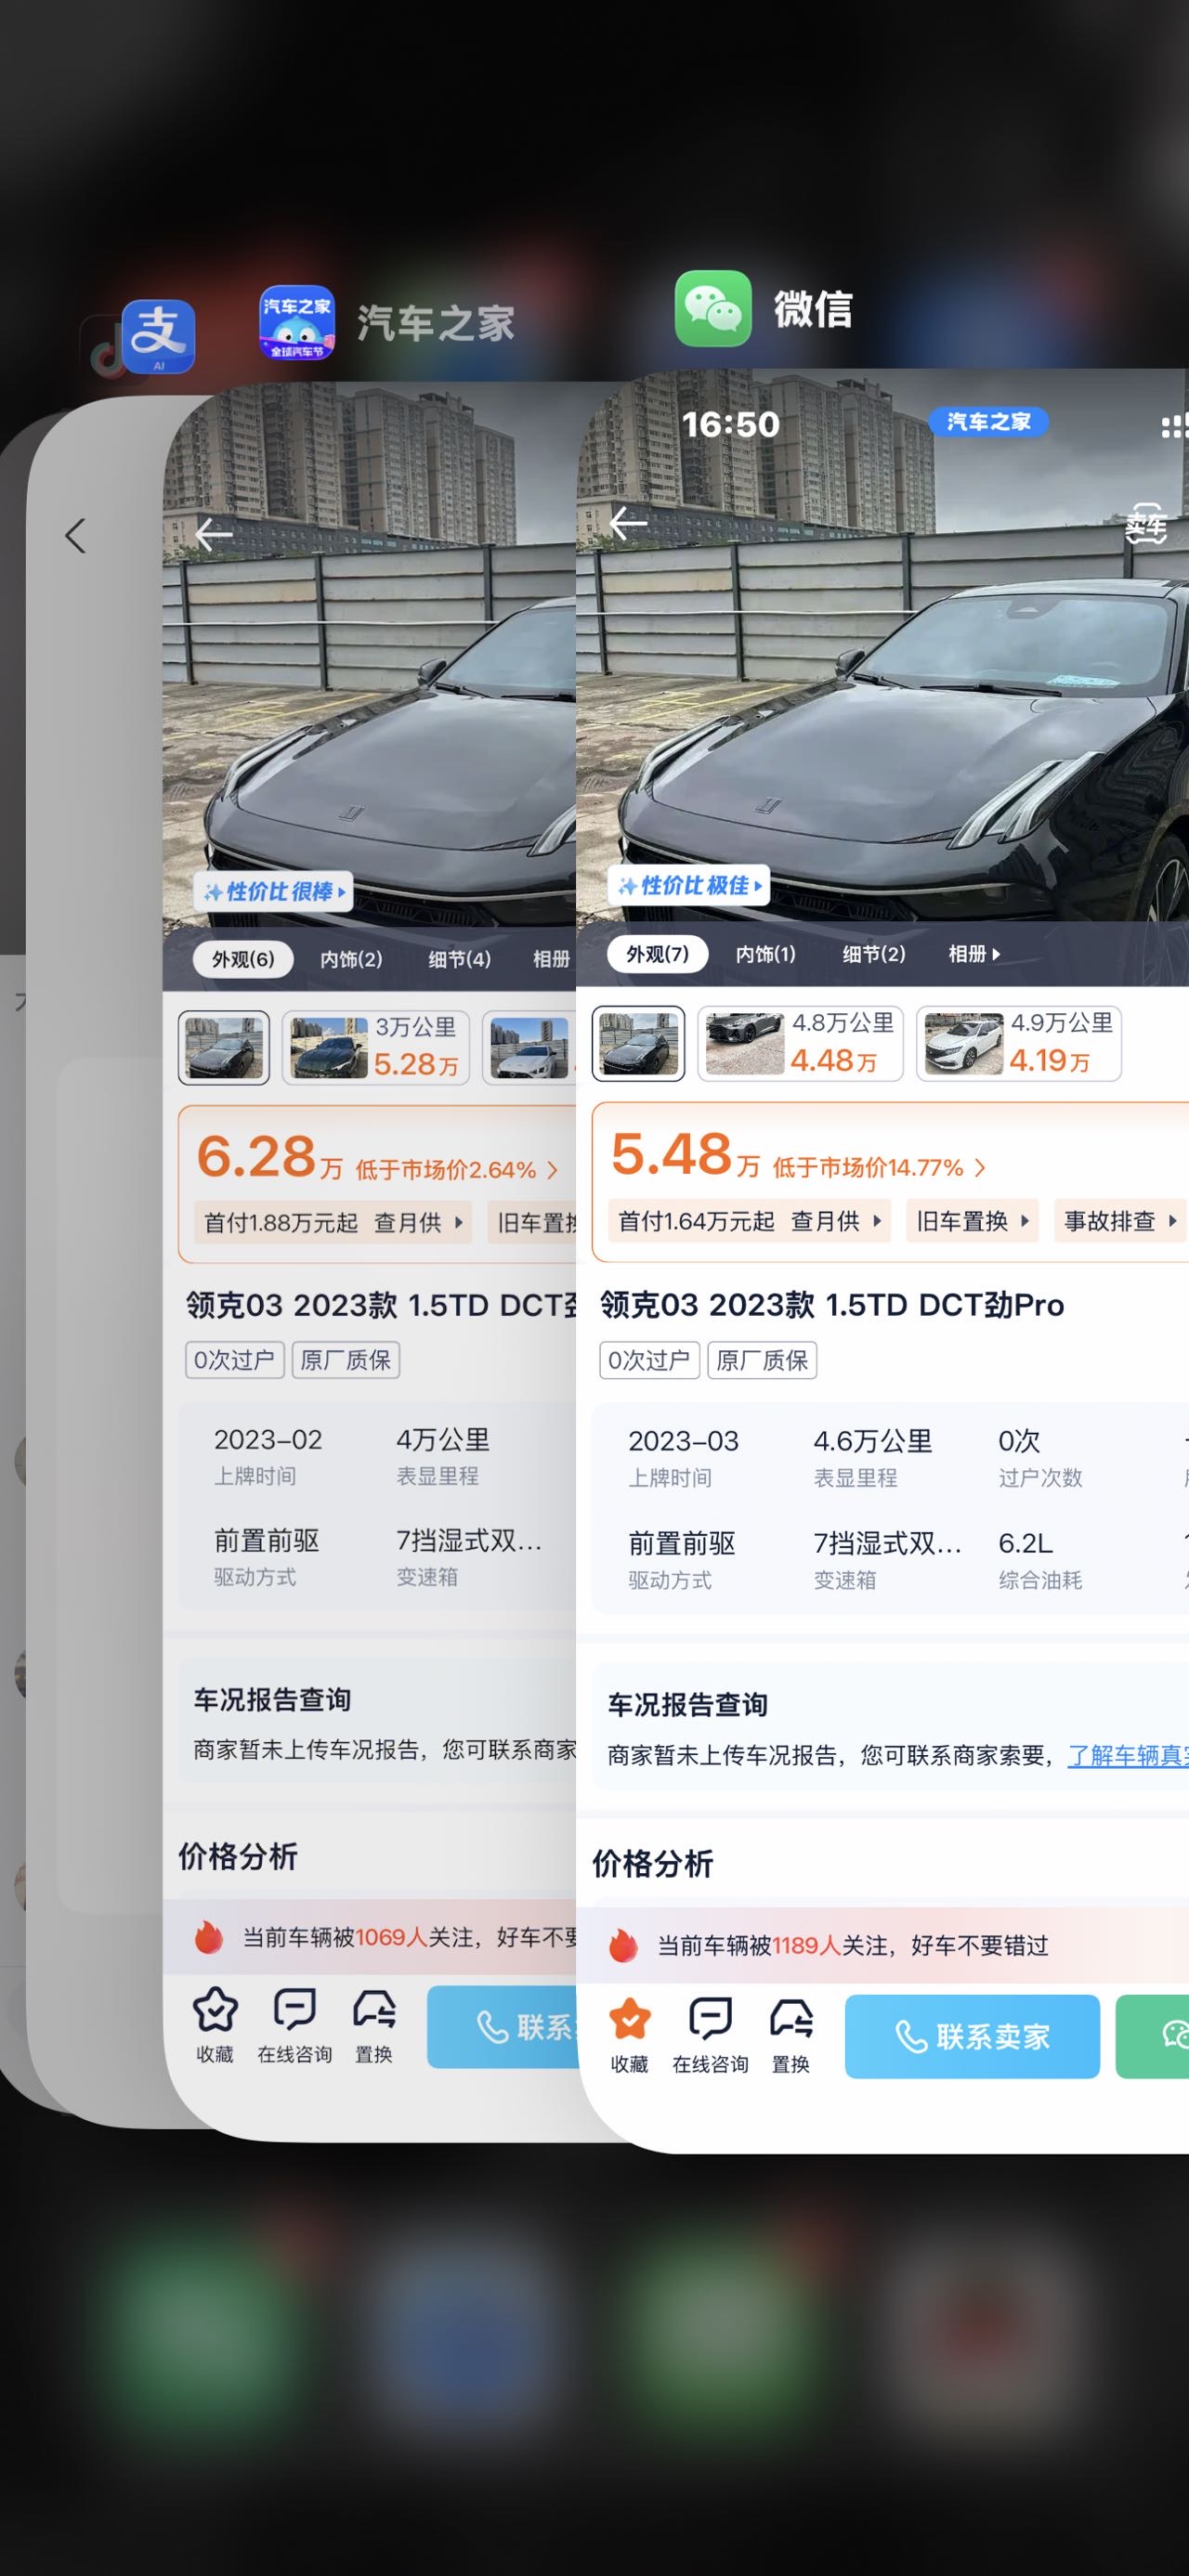Tap the 价格分析 heading in the 微信 card

tap(653, 1863)
